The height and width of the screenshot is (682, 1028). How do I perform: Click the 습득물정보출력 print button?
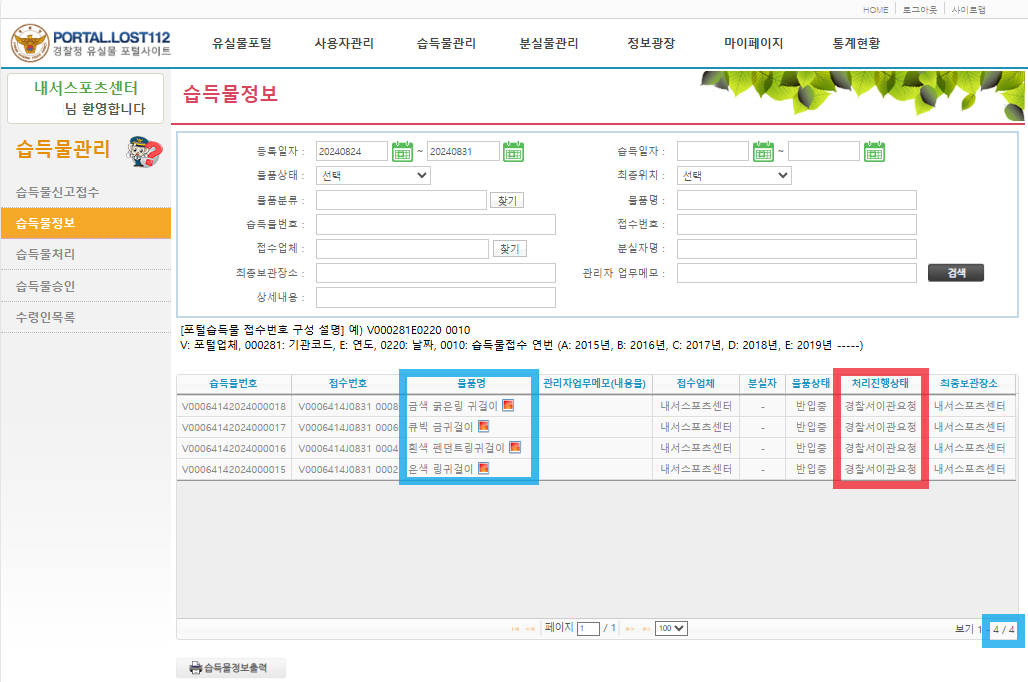point(230,668)
